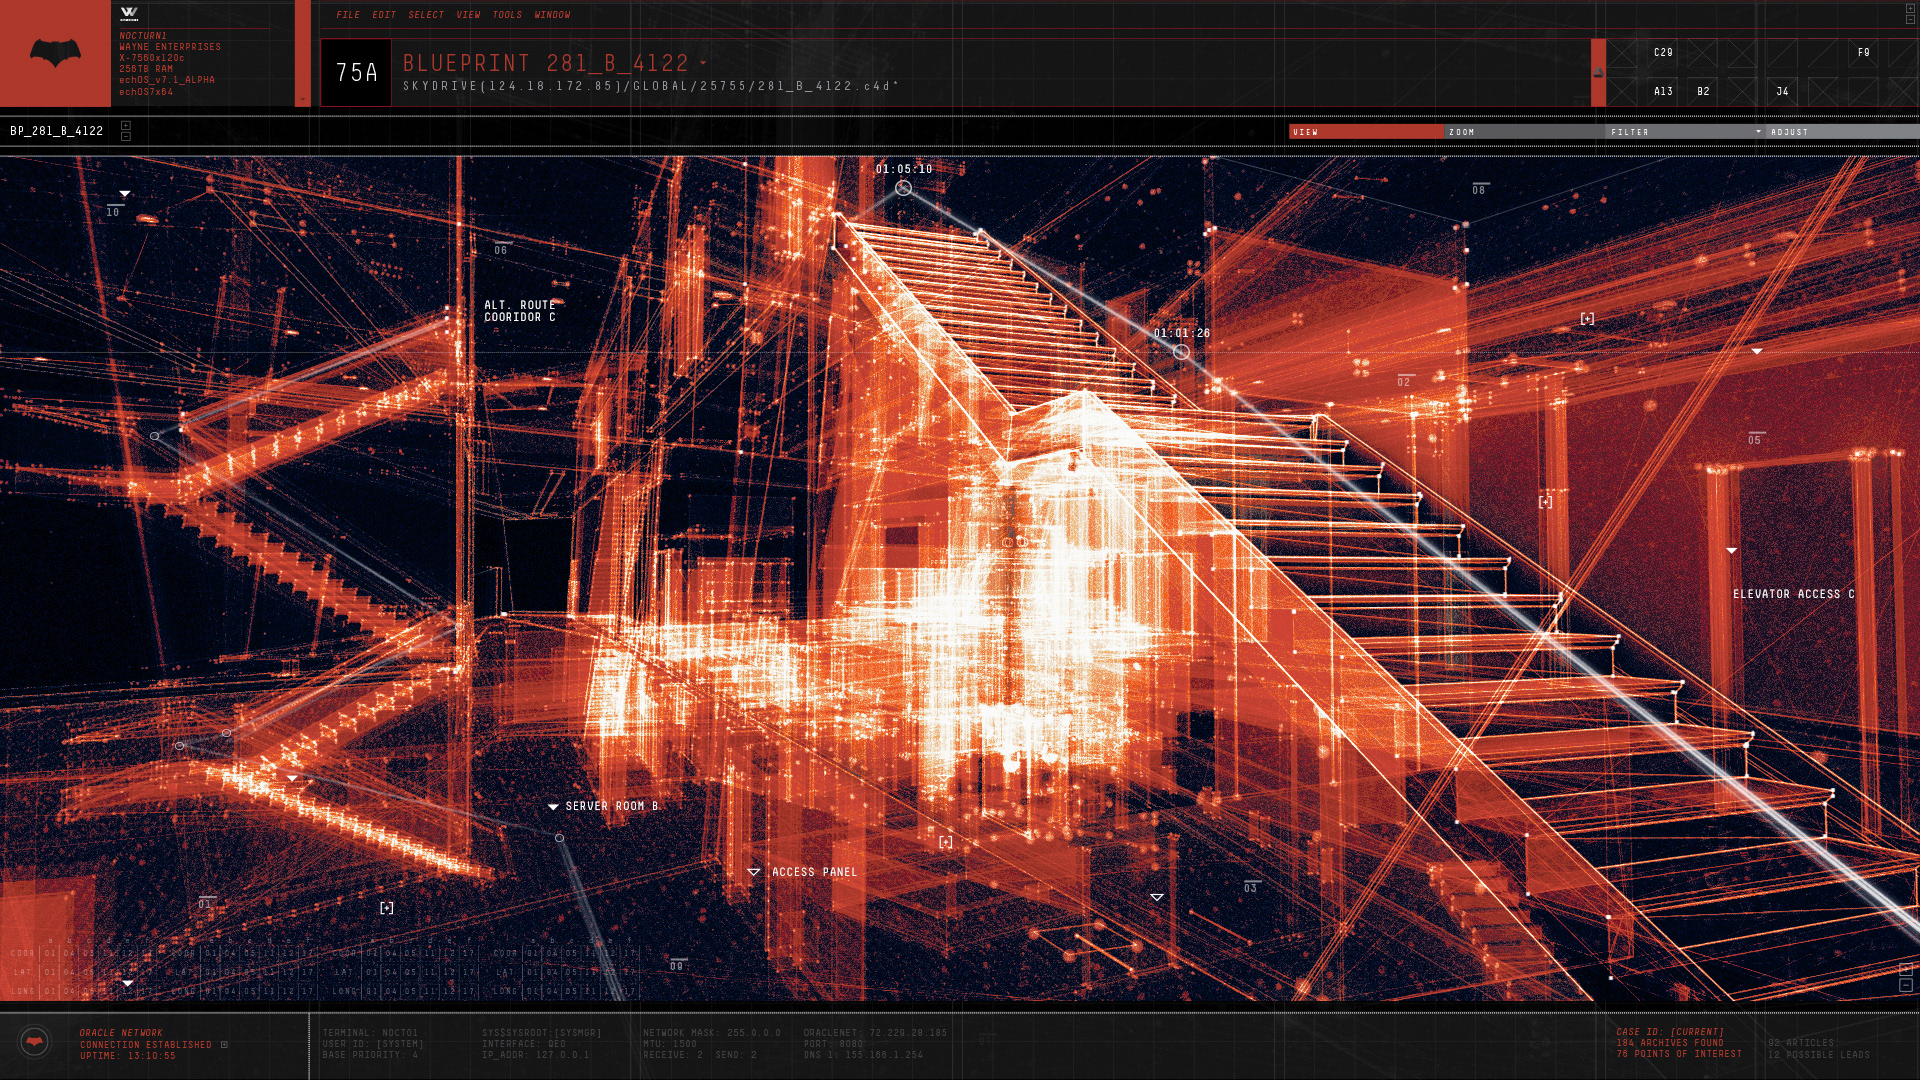Screen dimensions: 1920x1080
Task: Switch to the VIEW tab
Action: [1366, 132]
